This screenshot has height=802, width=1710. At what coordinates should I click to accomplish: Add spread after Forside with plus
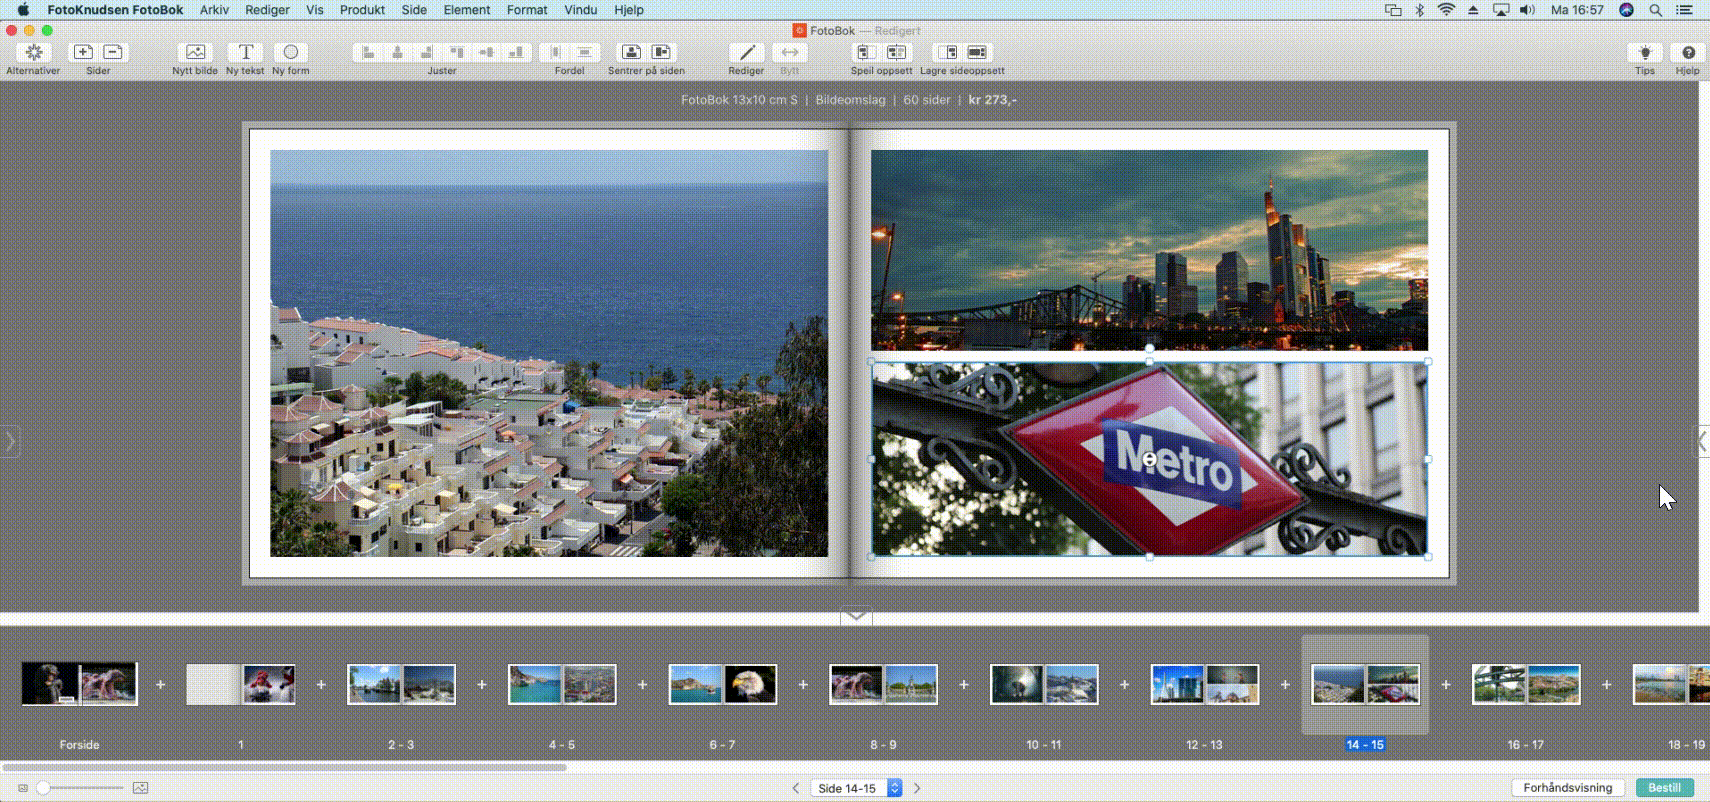(160, 685)
